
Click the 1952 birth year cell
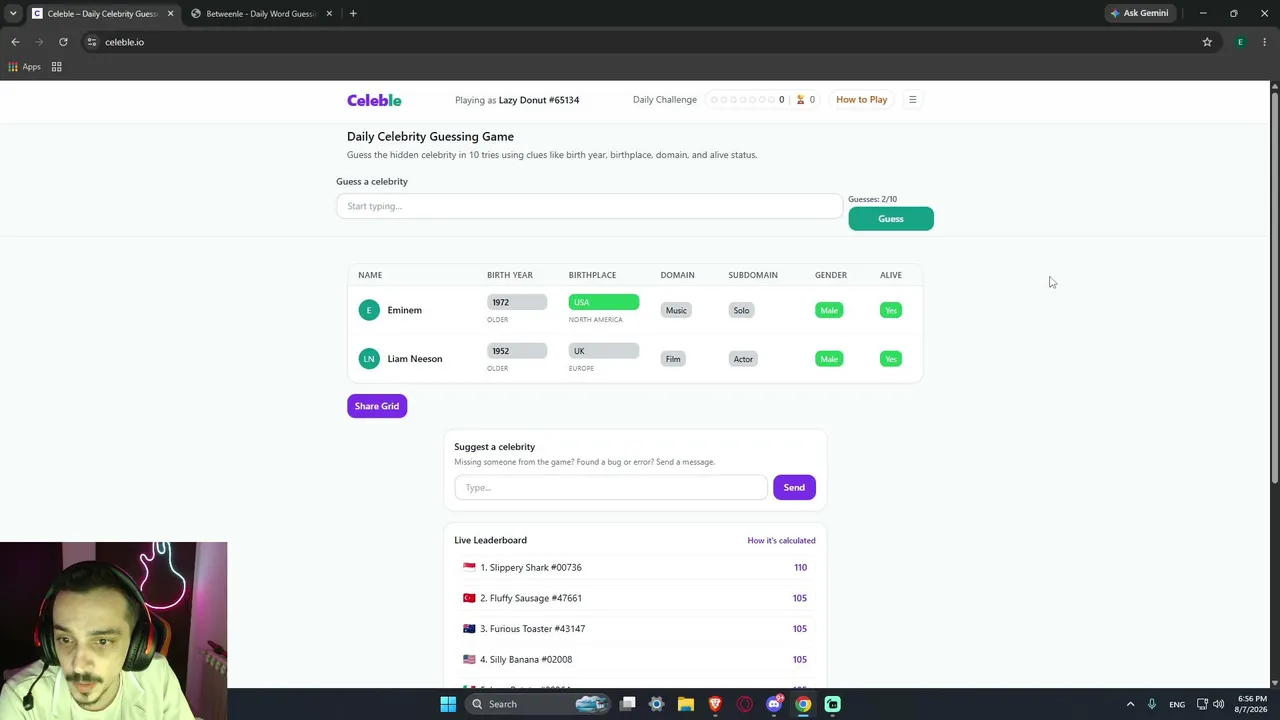tap(517, 351)
